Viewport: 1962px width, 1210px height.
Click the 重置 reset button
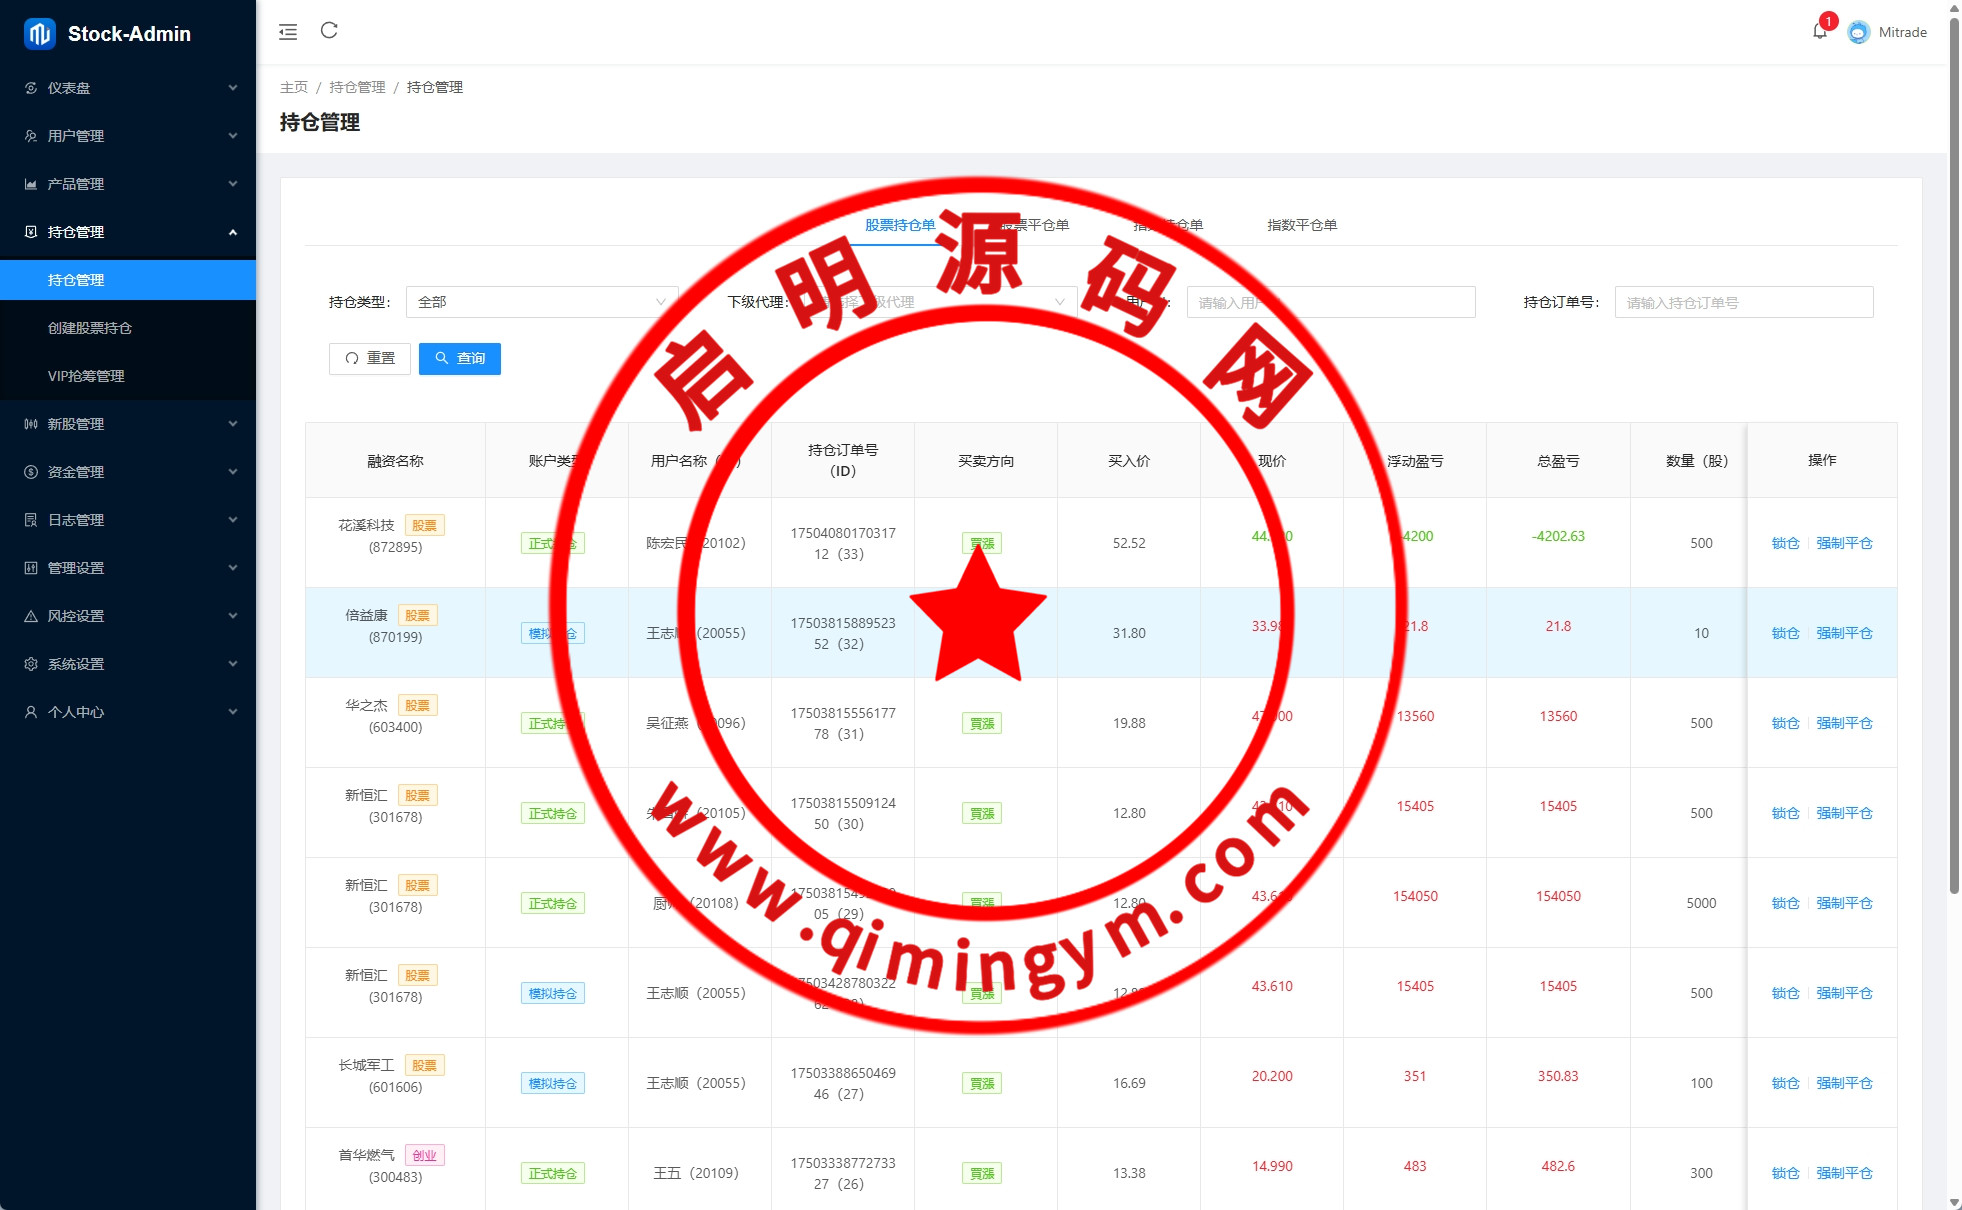click(x=370, y=358)
